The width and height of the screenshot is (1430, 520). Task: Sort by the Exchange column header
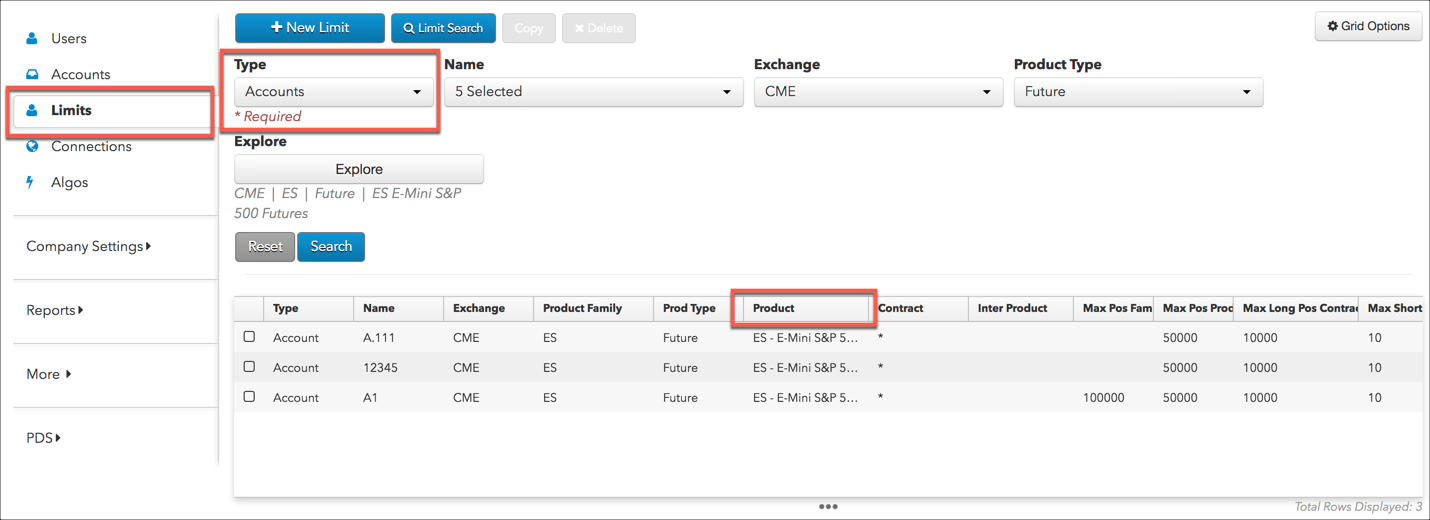coord(488,308)
